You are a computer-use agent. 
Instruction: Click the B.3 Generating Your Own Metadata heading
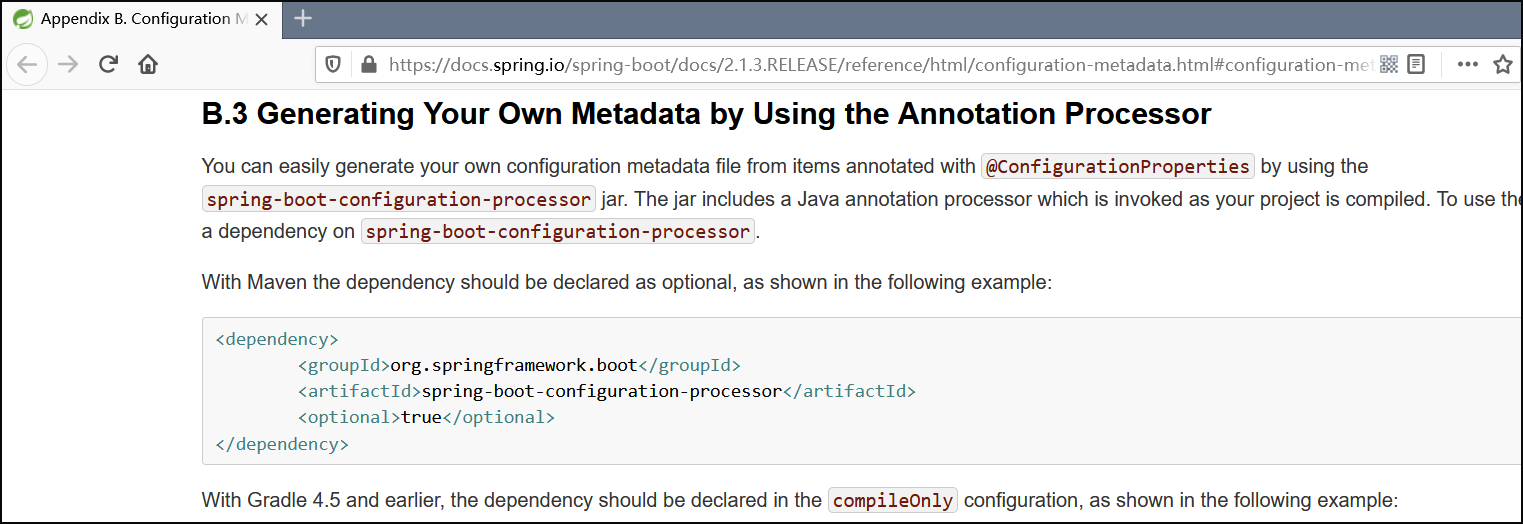click(706, 114)
